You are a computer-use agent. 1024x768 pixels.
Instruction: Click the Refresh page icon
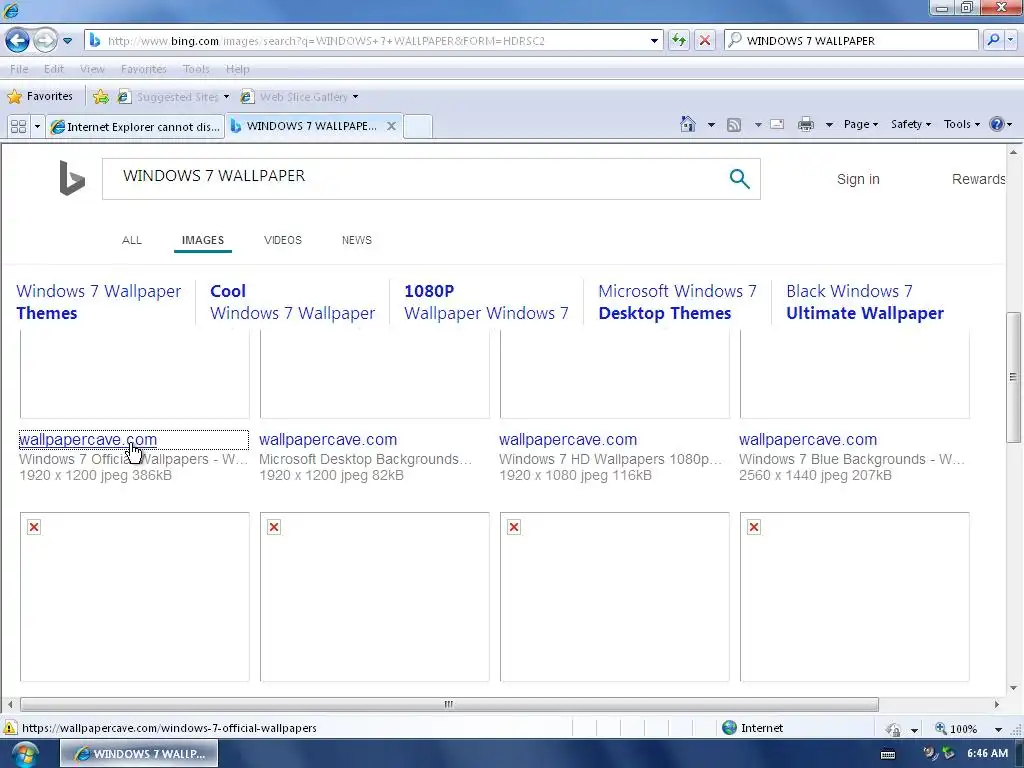pos(679,40)
